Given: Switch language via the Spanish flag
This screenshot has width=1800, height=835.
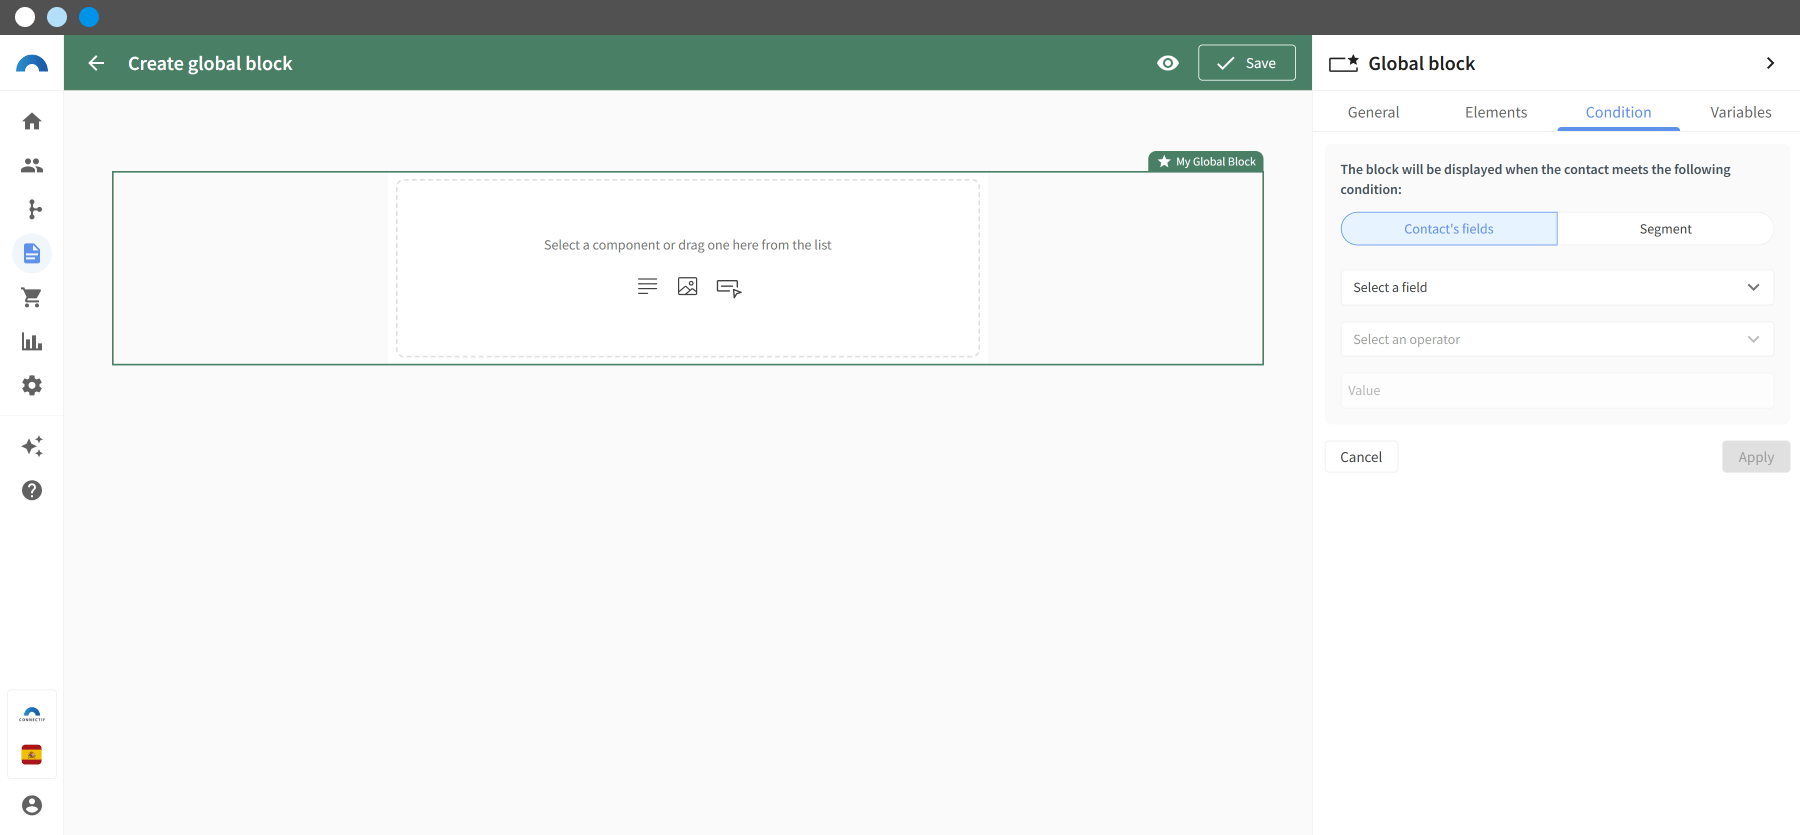Looking at the screenshot, I should pos(32,755).
